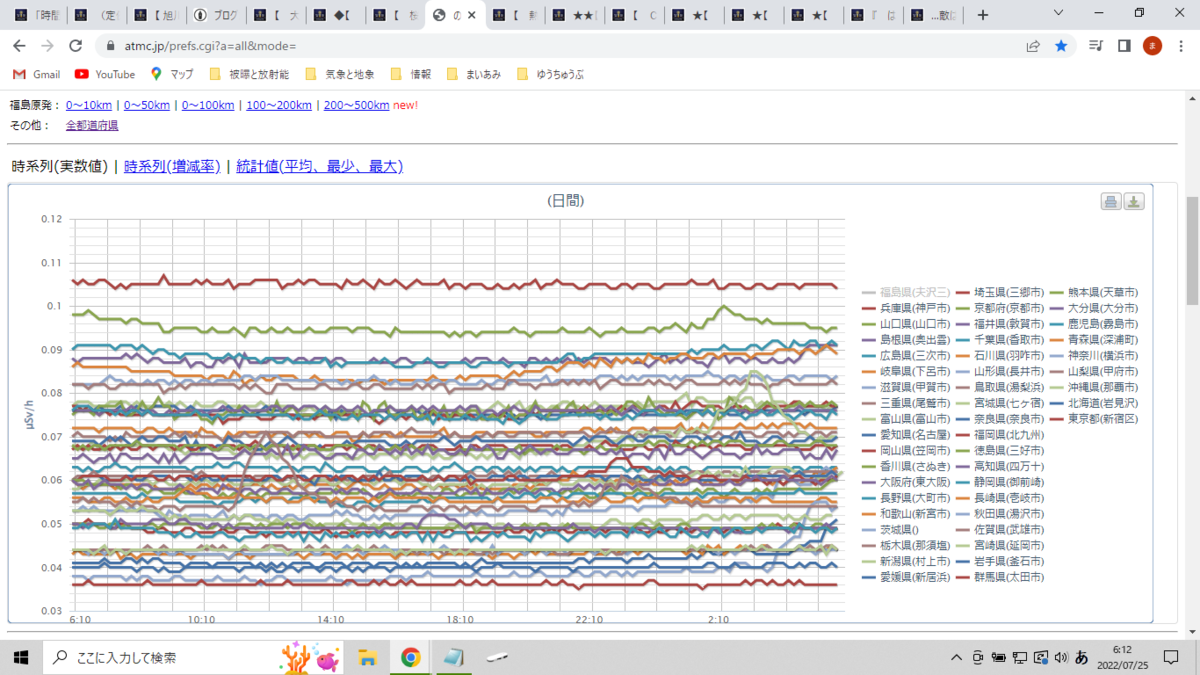Open the volume control in the tray
1200x675 pixels.
(x=1060, y=657)
